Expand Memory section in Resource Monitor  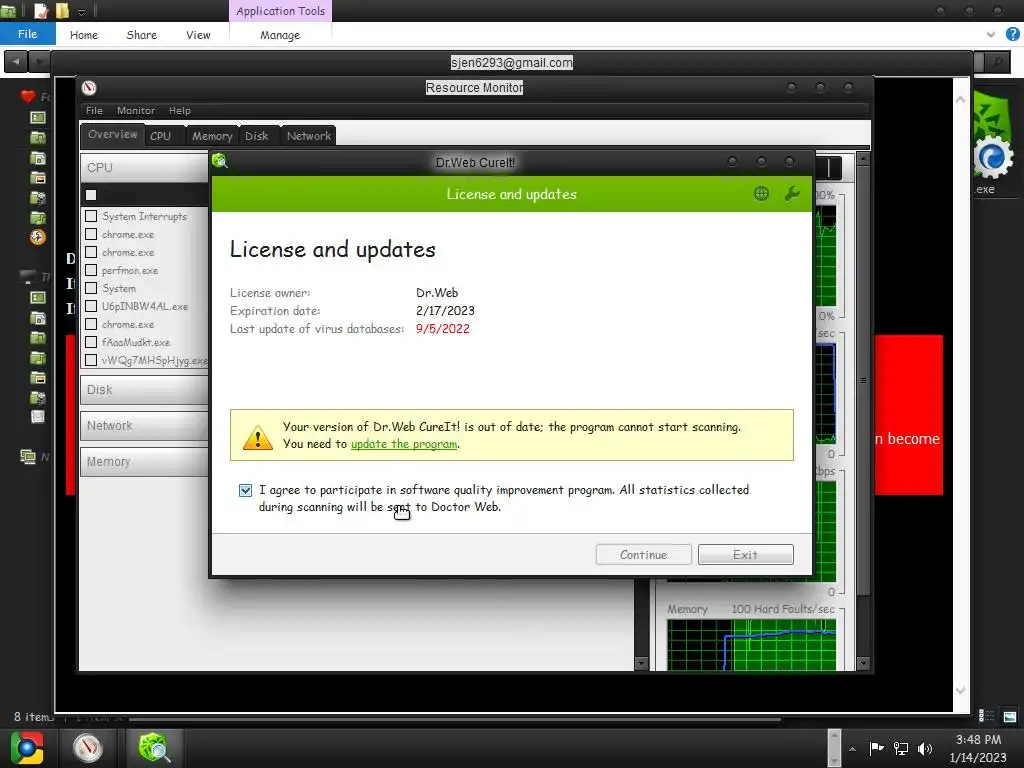(144, 462)
